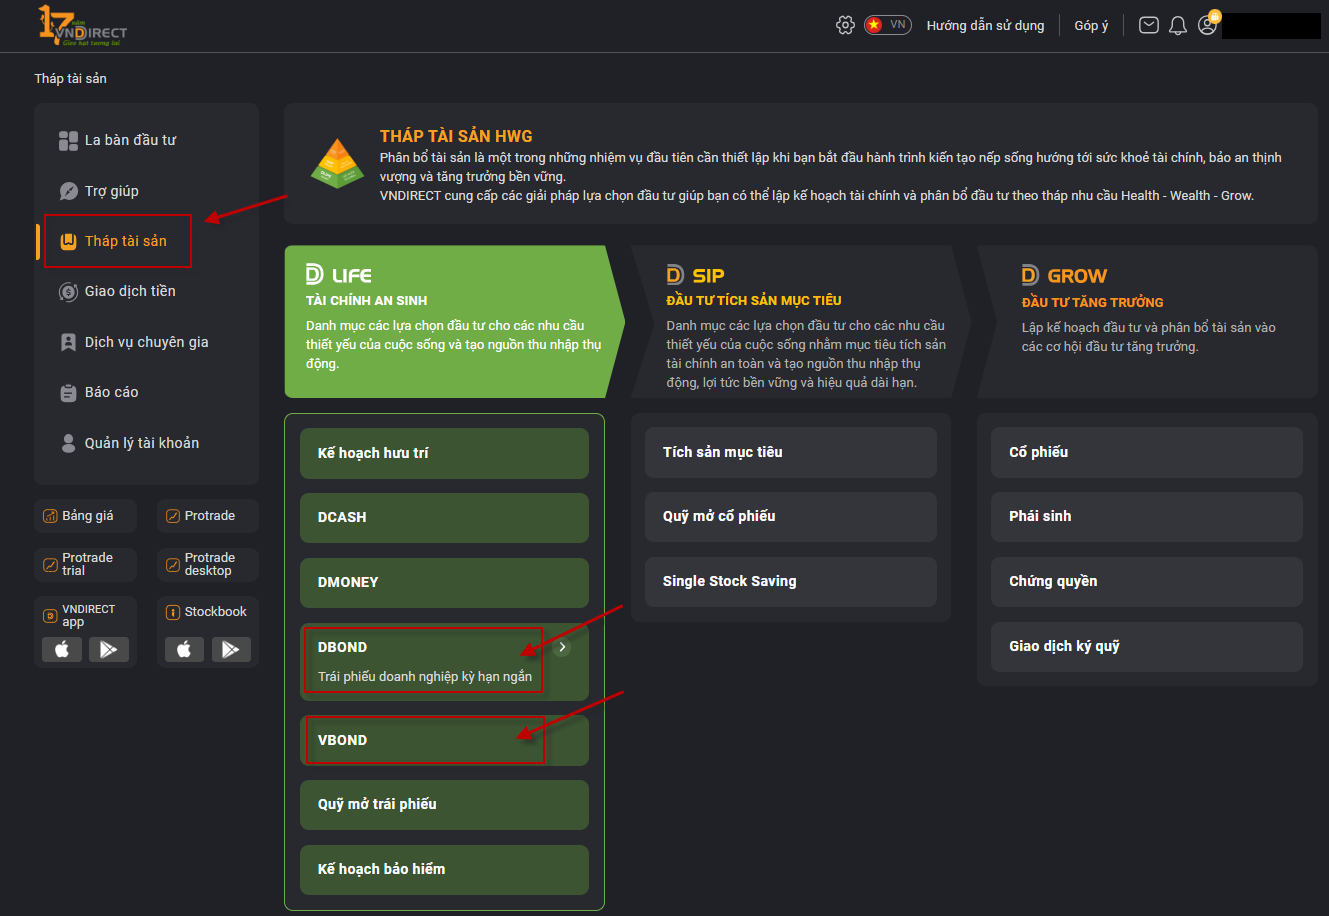
Task: Open the DMONEY option
Action: [444, 583]
